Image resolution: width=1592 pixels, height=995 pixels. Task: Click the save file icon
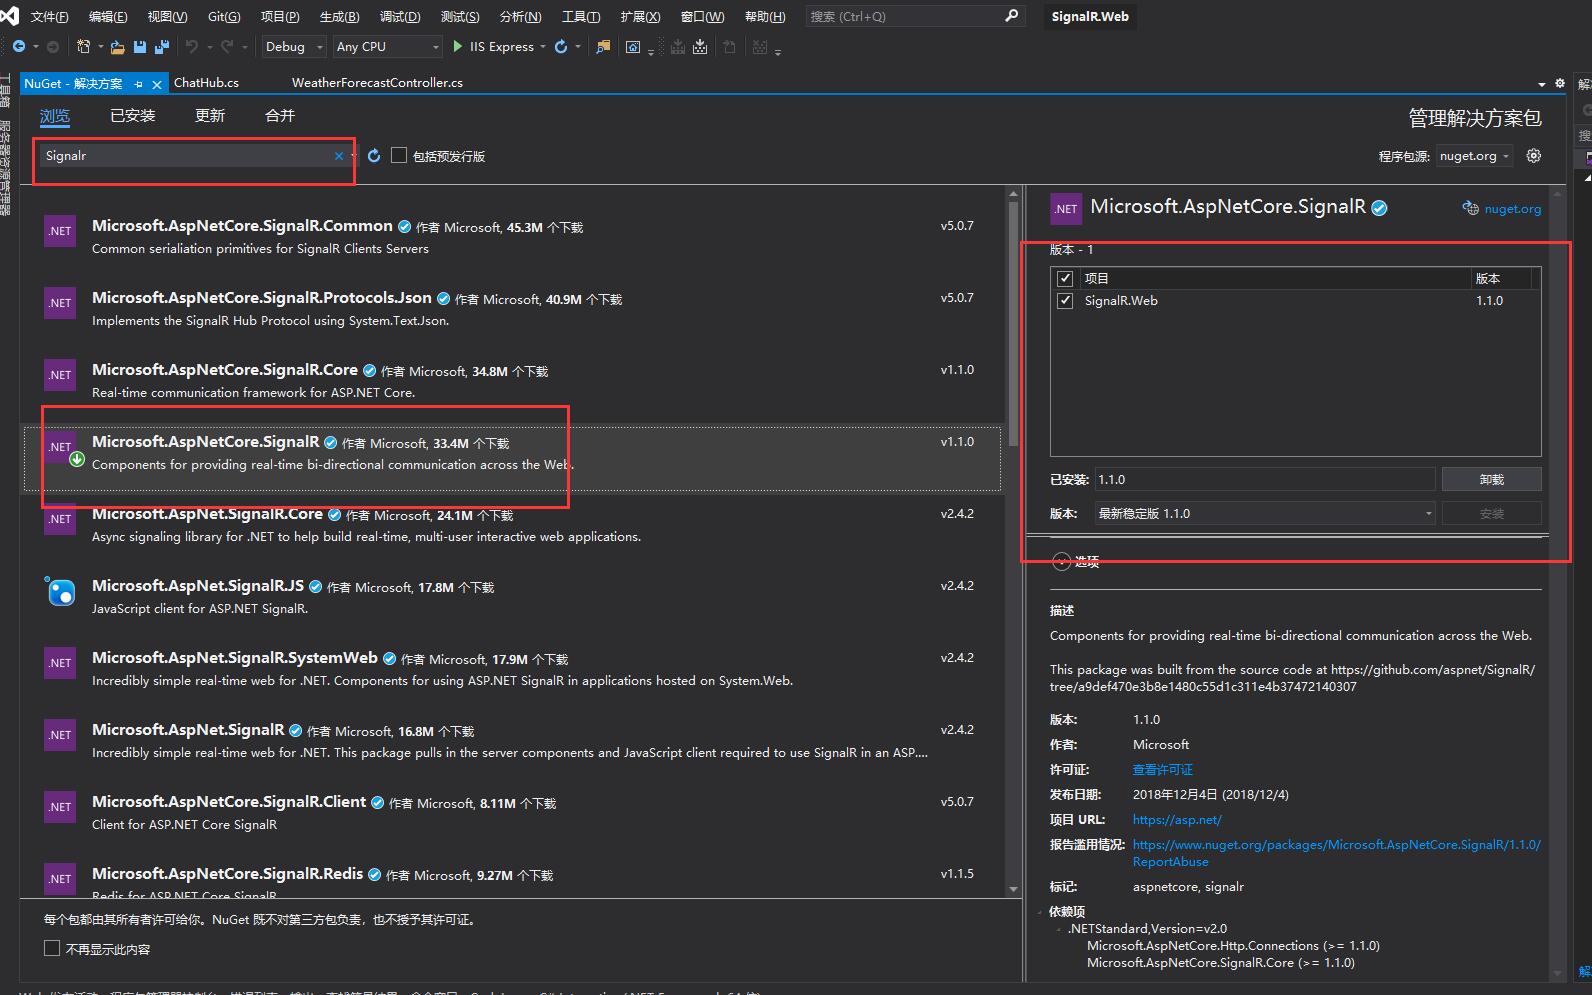click(x=140, y=46)
